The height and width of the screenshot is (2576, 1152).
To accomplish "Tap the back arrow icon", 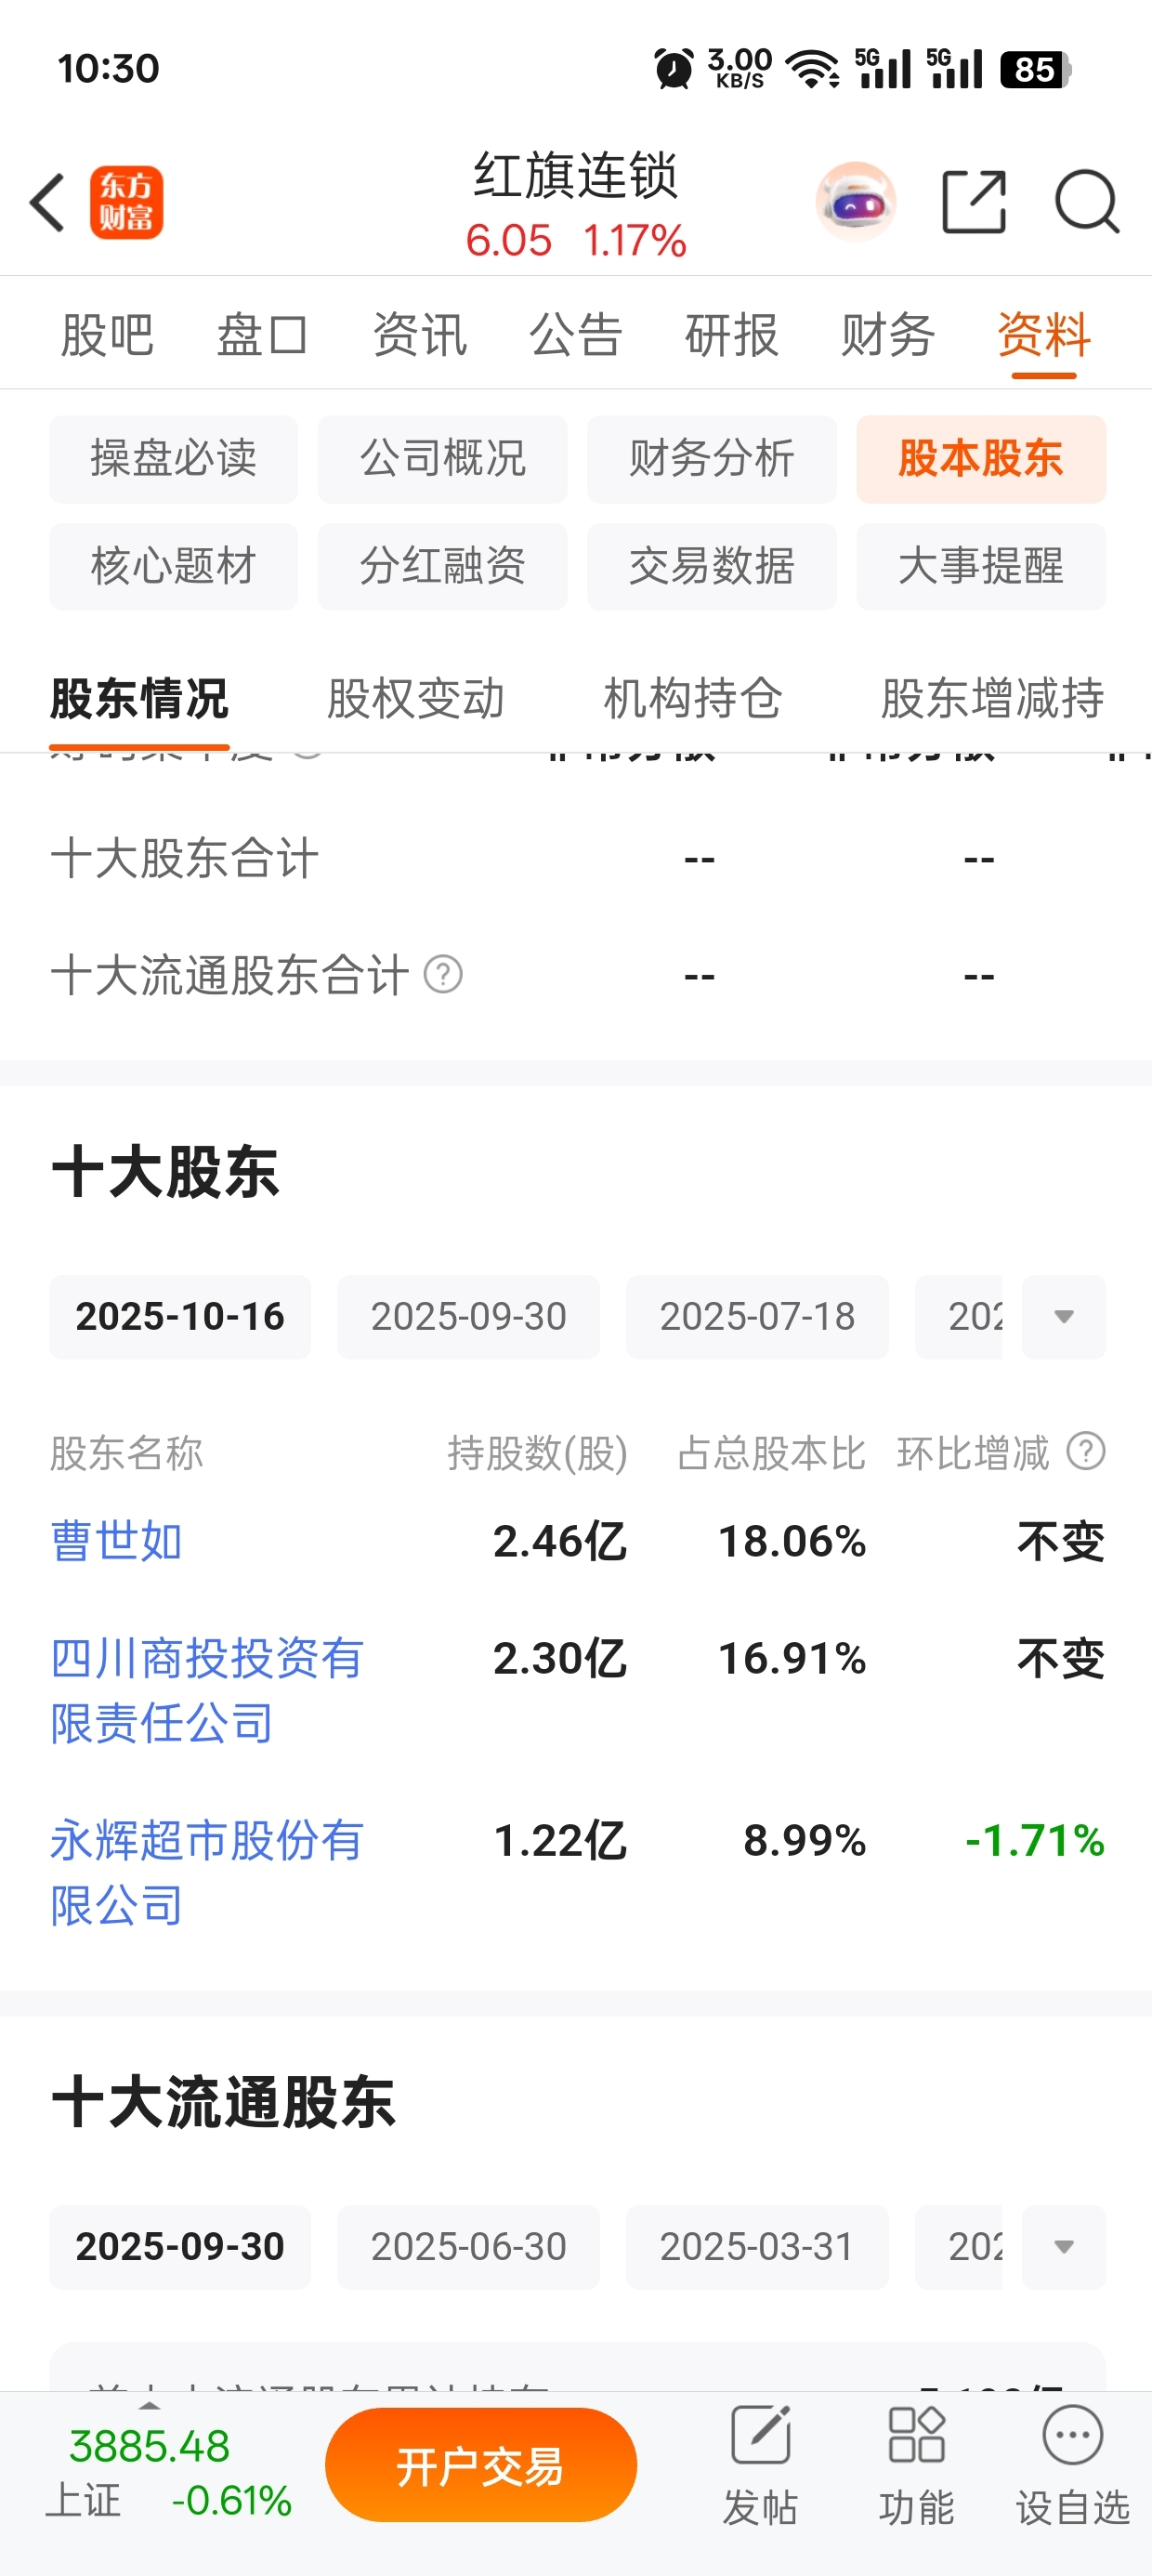I will [47, 202].
